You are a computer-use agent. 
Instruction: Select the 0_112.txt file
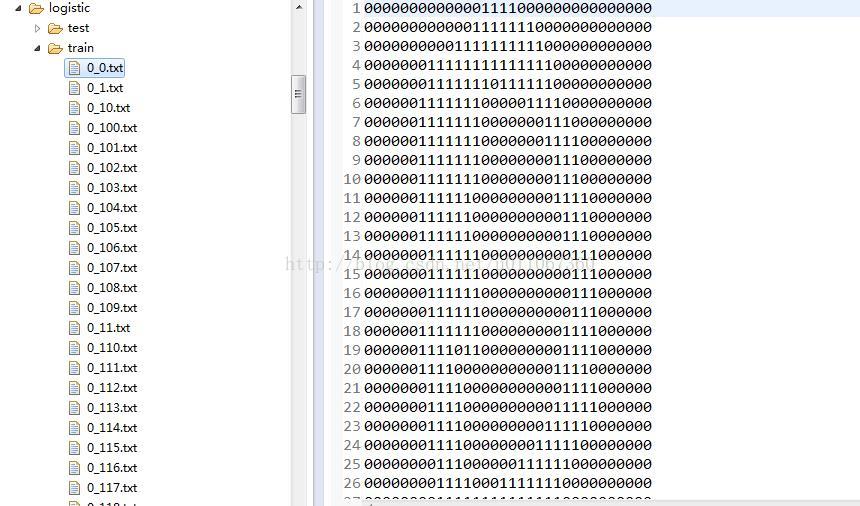coord(112,388)
